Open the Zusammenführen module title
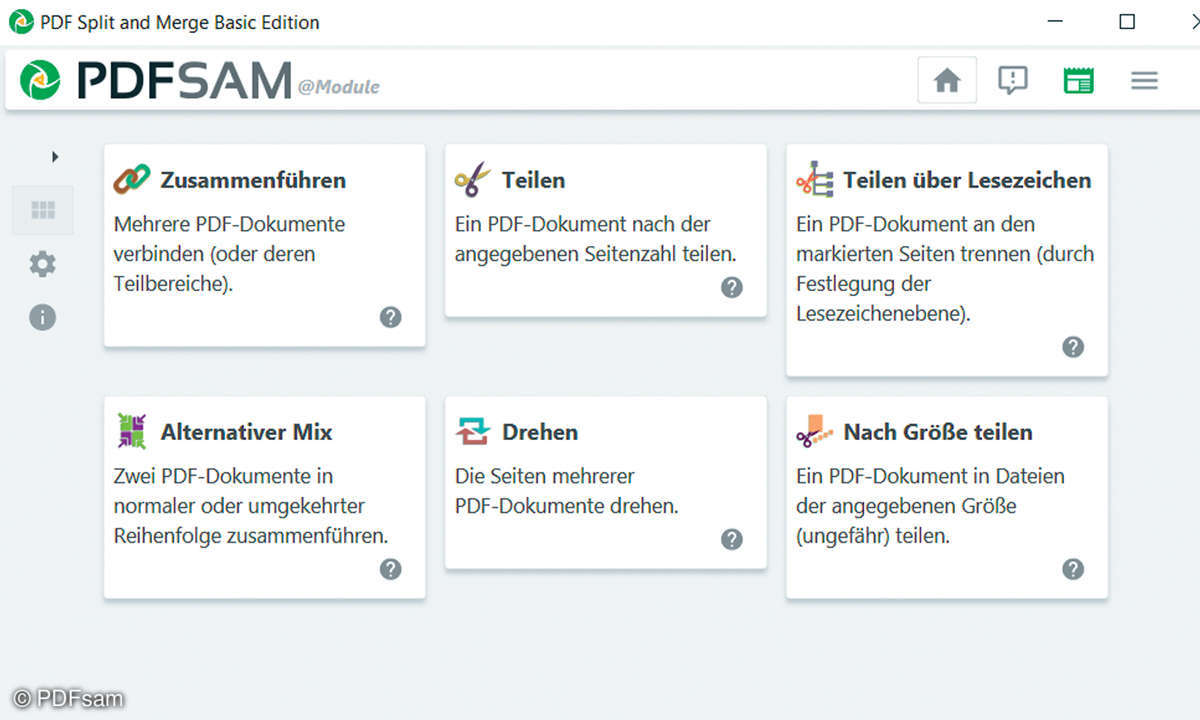Screen dimensions: 1200x720 (253, 181)
